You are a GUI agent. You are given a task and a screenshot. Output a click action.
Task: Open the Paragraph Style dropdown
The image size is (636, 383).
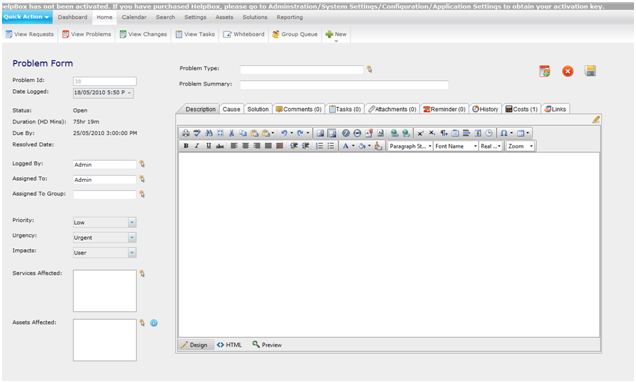coord(410,146)
